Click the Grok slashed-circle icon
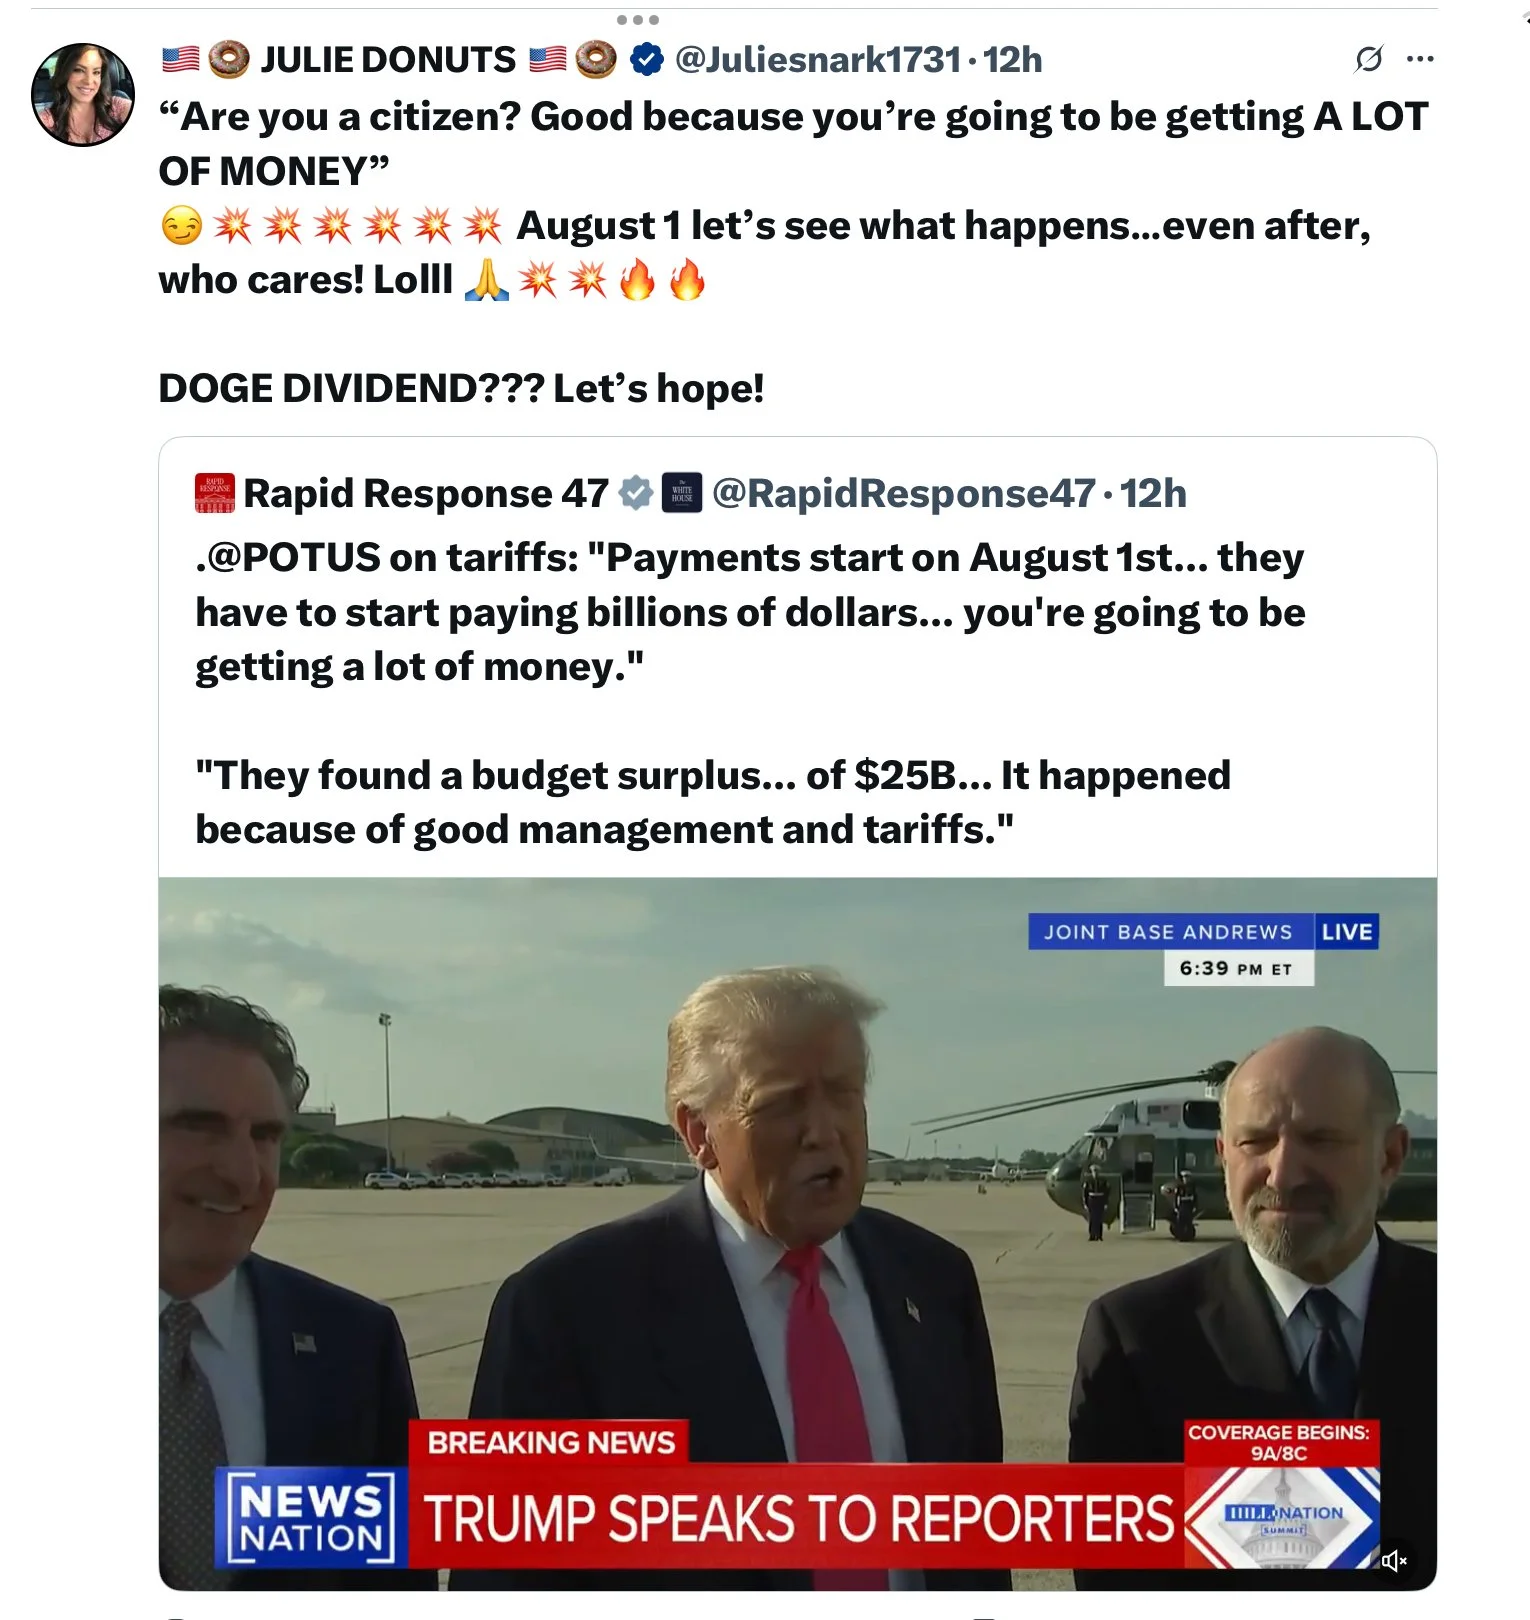This screenshot has width=1530, height=1620. 1368,59
